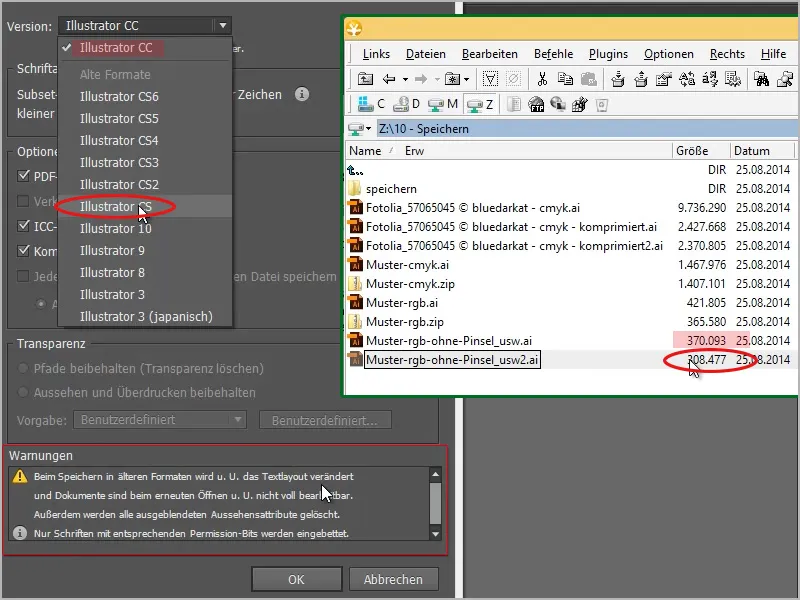The image size is (800, 600).
Task: Click the scissors cut icon
Action: (542, 79)
